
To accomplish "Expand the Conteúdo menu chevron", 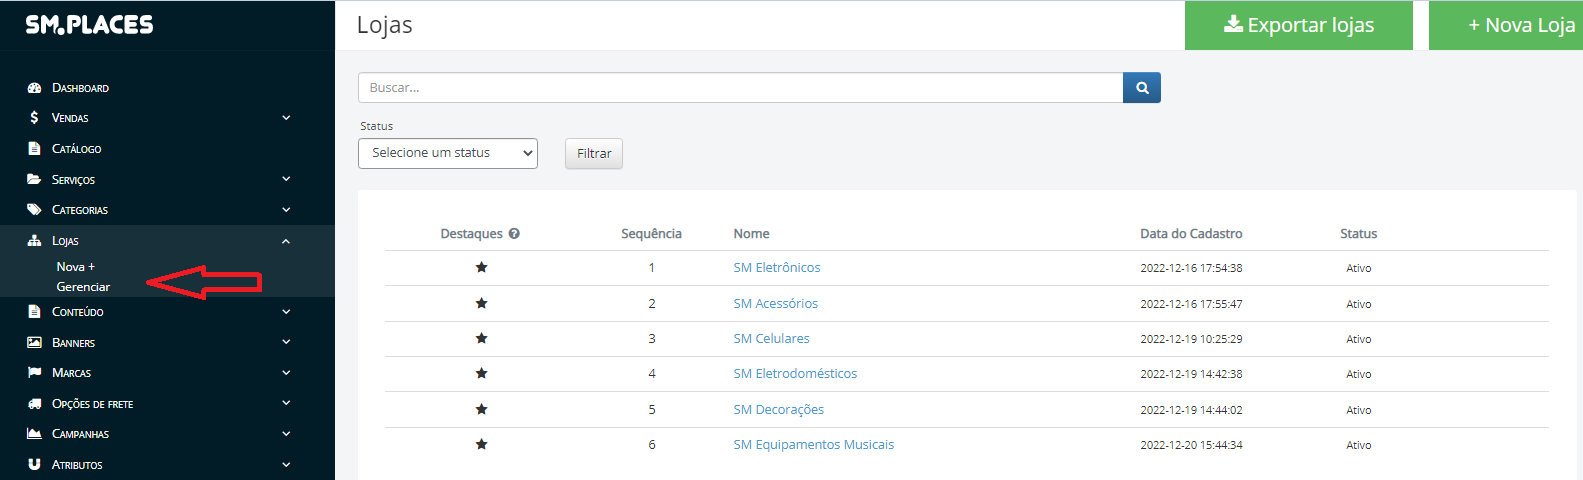I will point(286,312).
